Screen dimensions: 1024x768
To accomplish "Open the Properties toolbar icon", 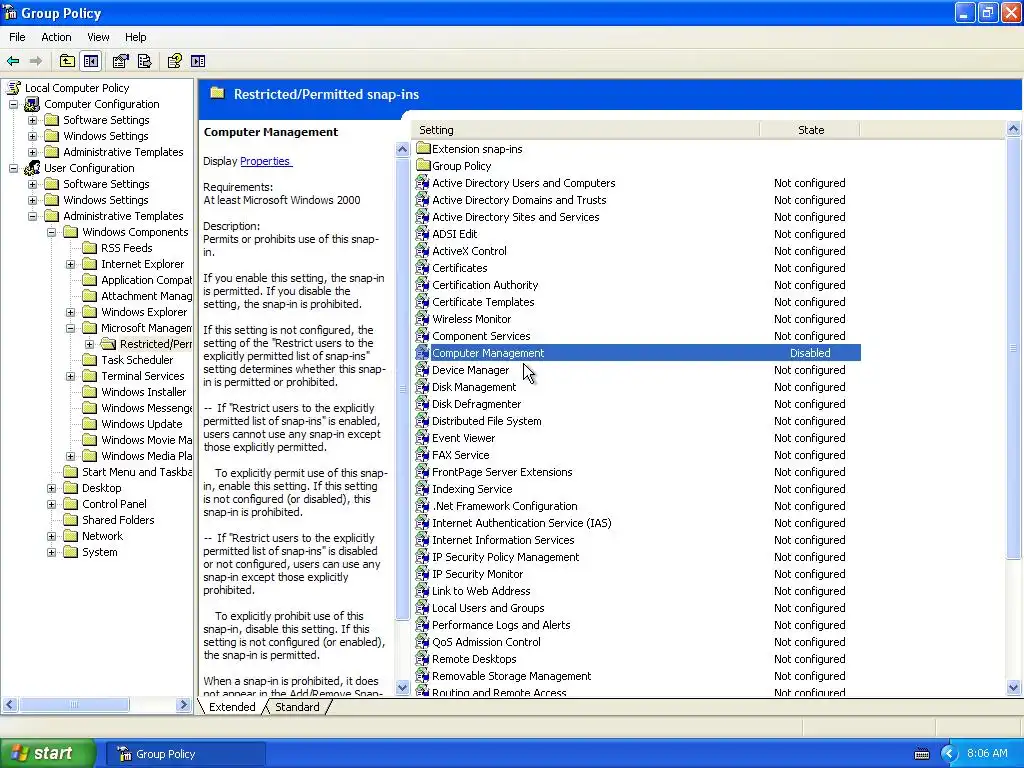I will (120, 61).
